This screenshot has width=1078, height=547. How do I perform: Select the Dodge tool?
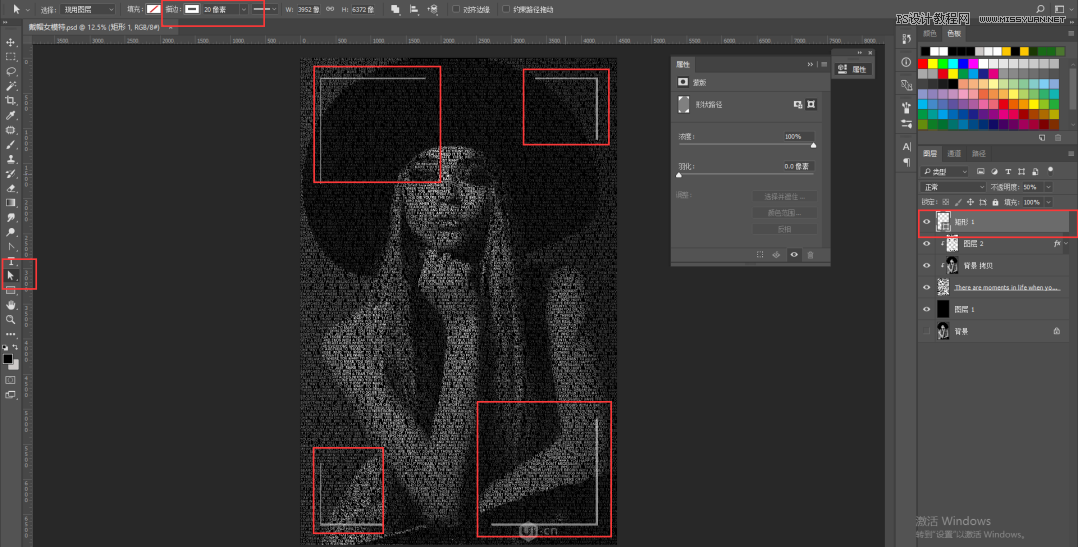10,232
